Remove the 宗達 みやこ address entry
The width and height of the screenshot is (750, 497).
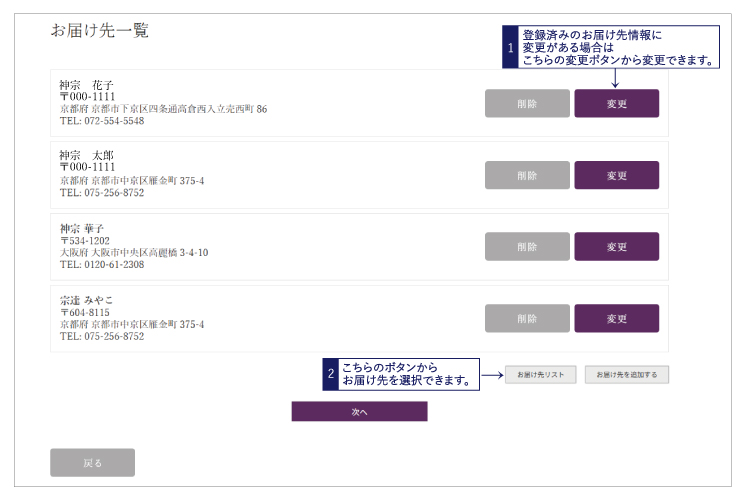coord(527,318)
